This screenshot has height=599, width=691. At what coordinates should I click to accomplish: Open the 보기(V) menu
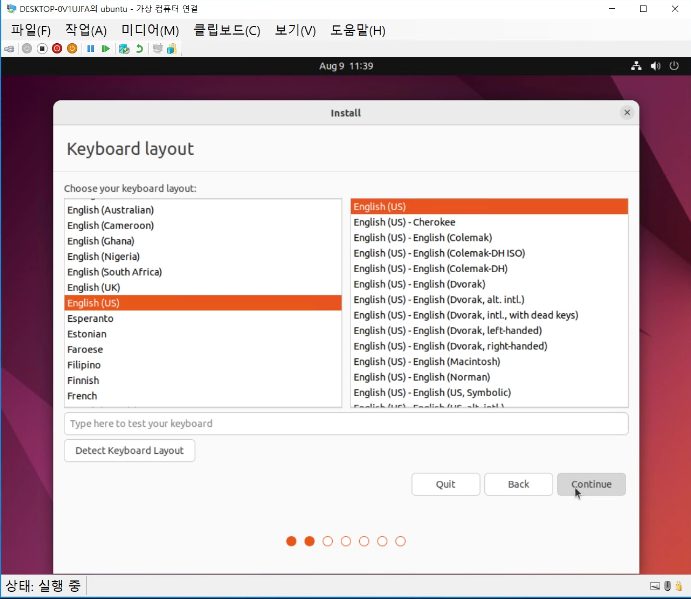(x=295, y=30)
